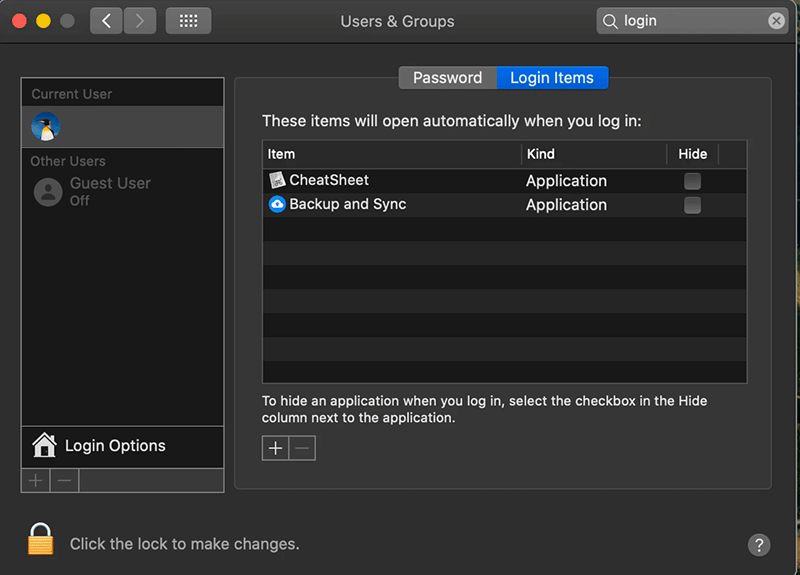Image resolution: width=800 pixels, height=575 pixels.
Task: Show all preferences via the grid icon
Action: (188, 21)
